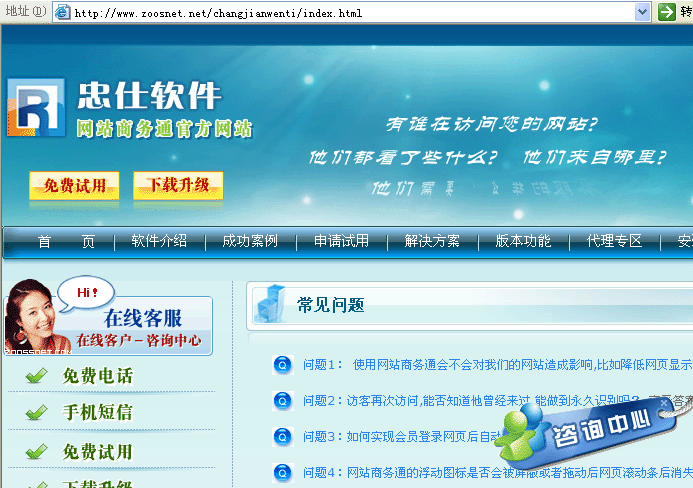Open the 软件介绍 navigation menu item
Viewport: 693px width, 488px height.
tap(159, 241)
